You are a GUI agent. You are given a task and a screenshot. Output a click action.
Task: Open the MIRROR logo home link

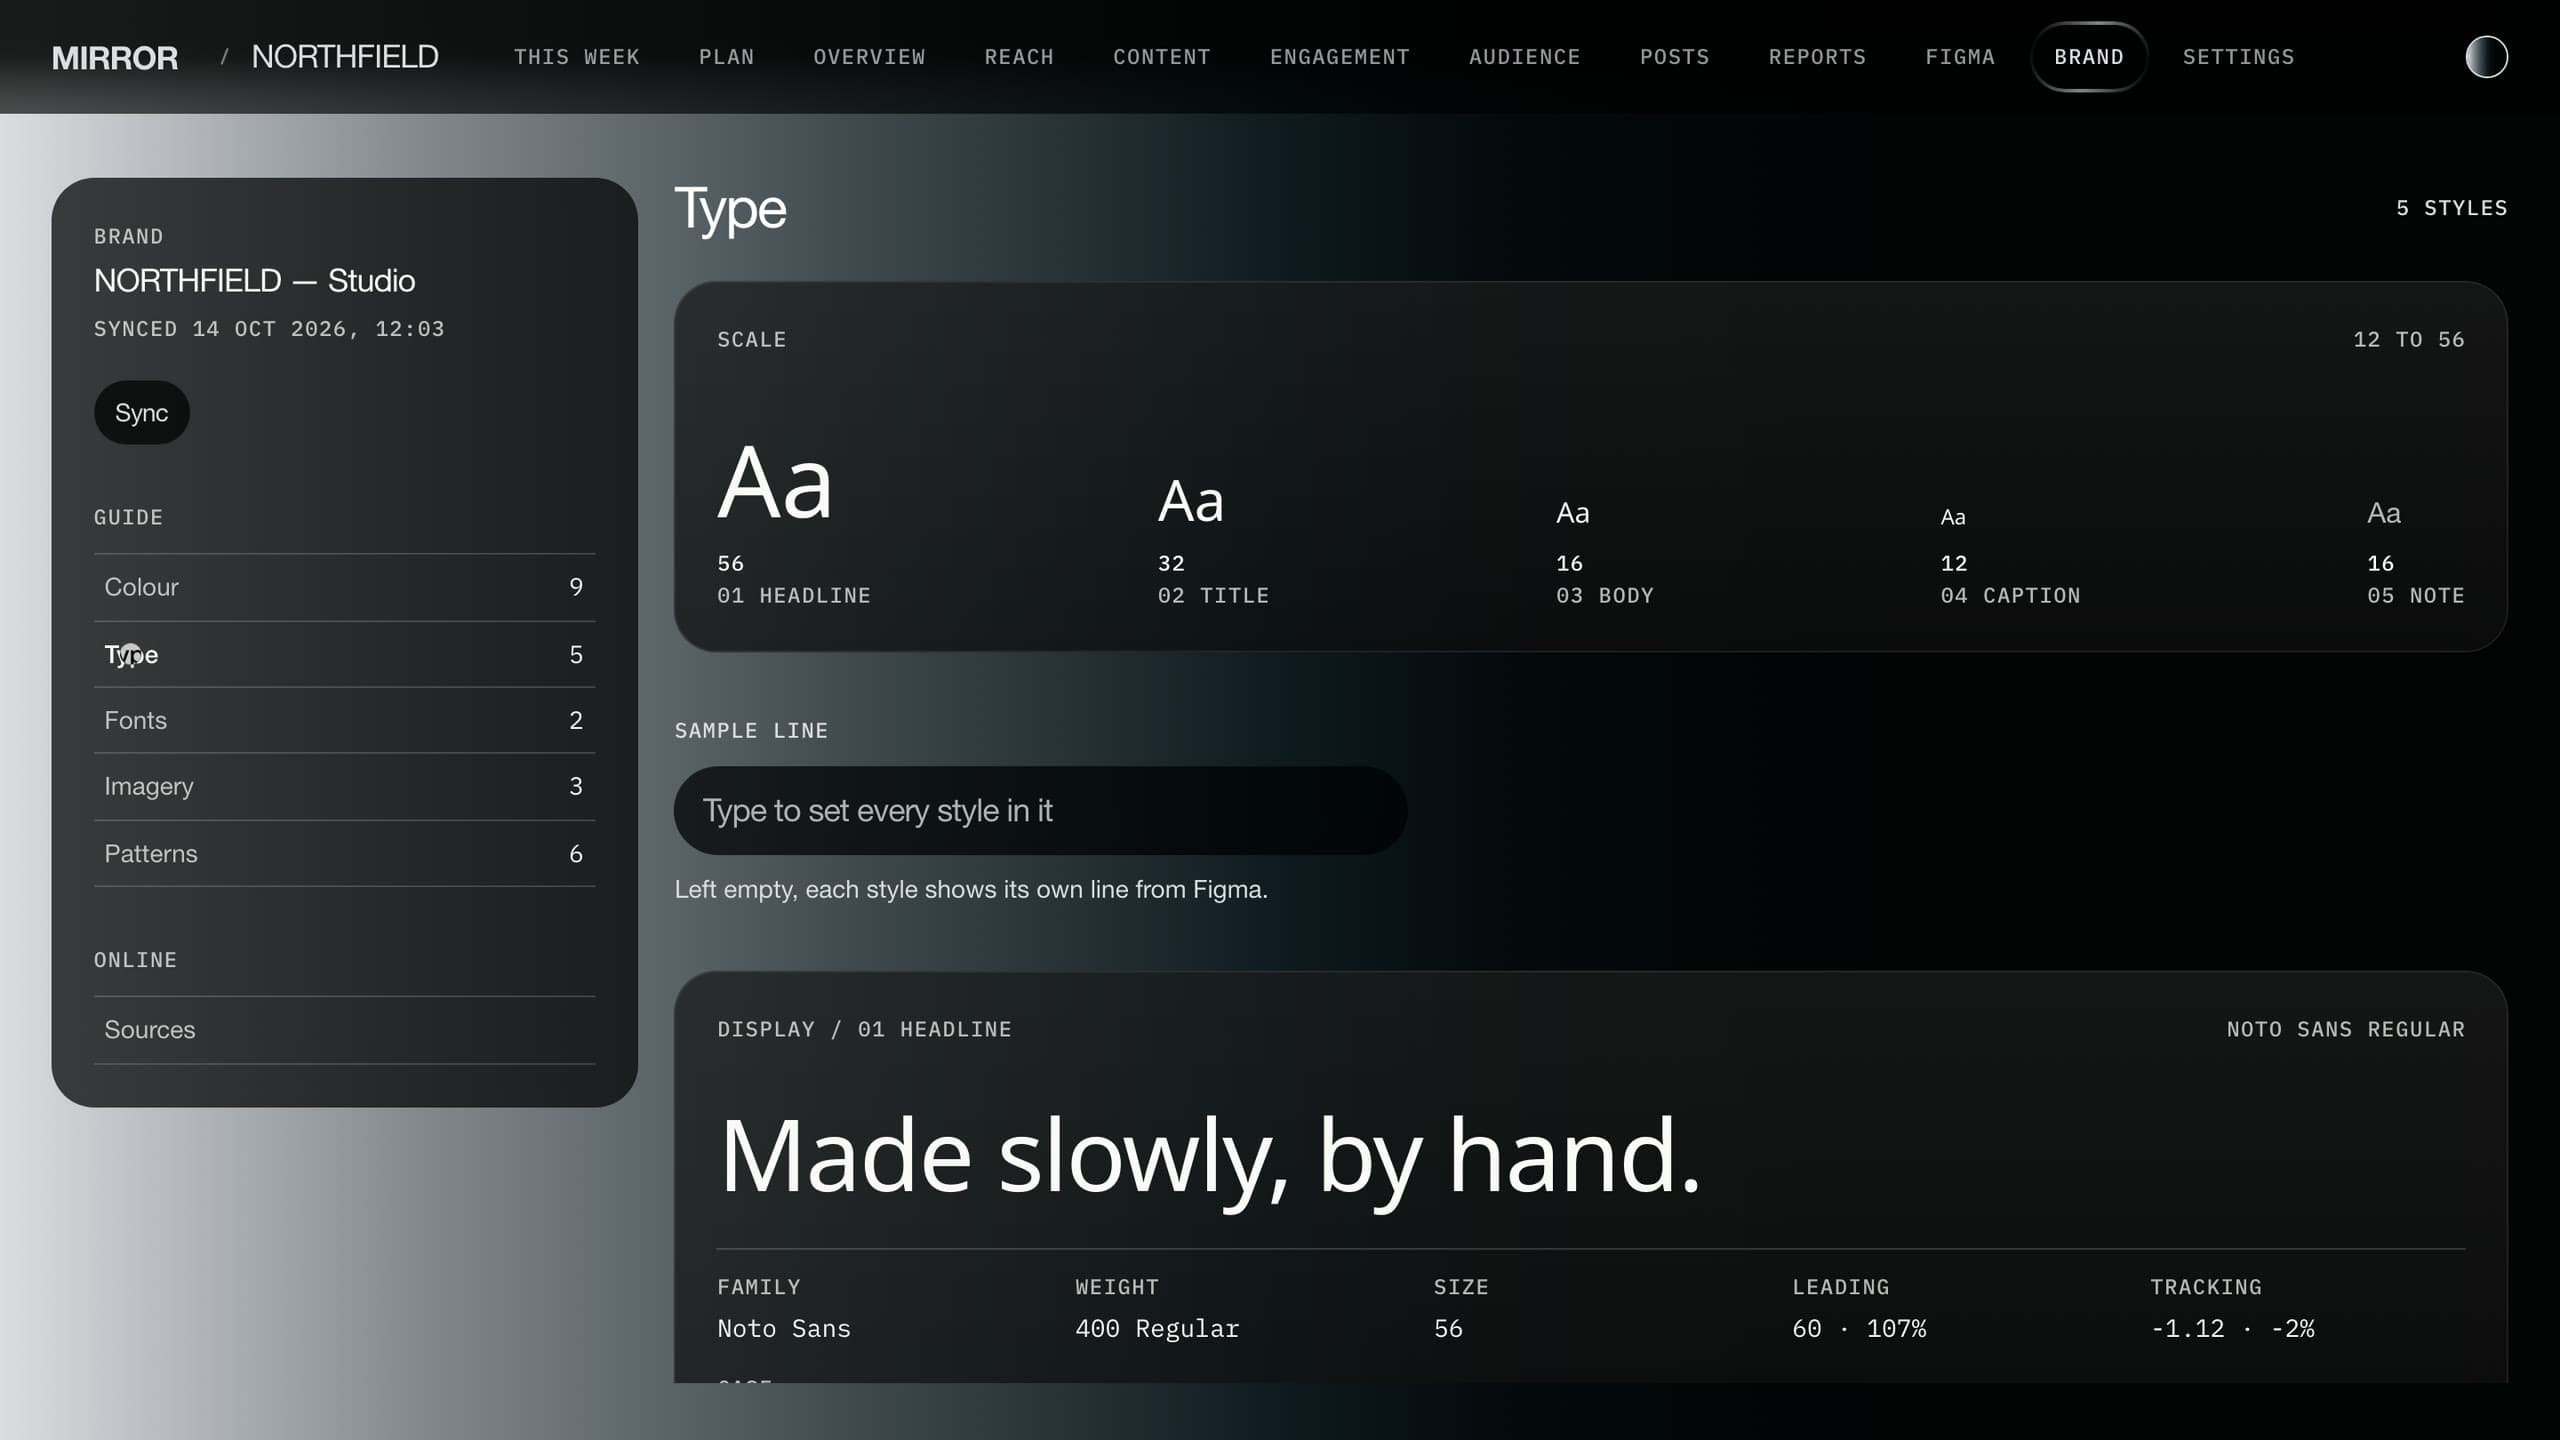115,57
